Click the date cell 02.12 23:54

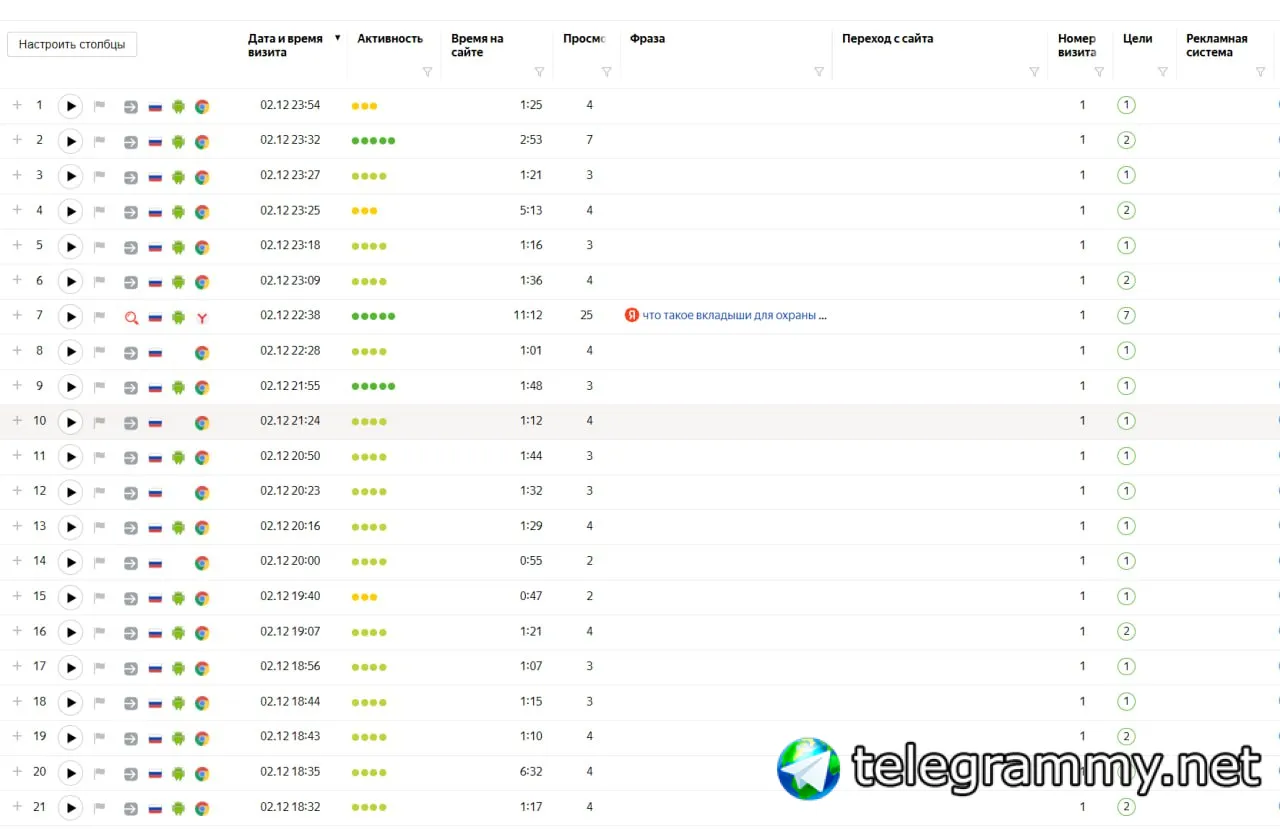pyautogui.click(x=290, y=105)
